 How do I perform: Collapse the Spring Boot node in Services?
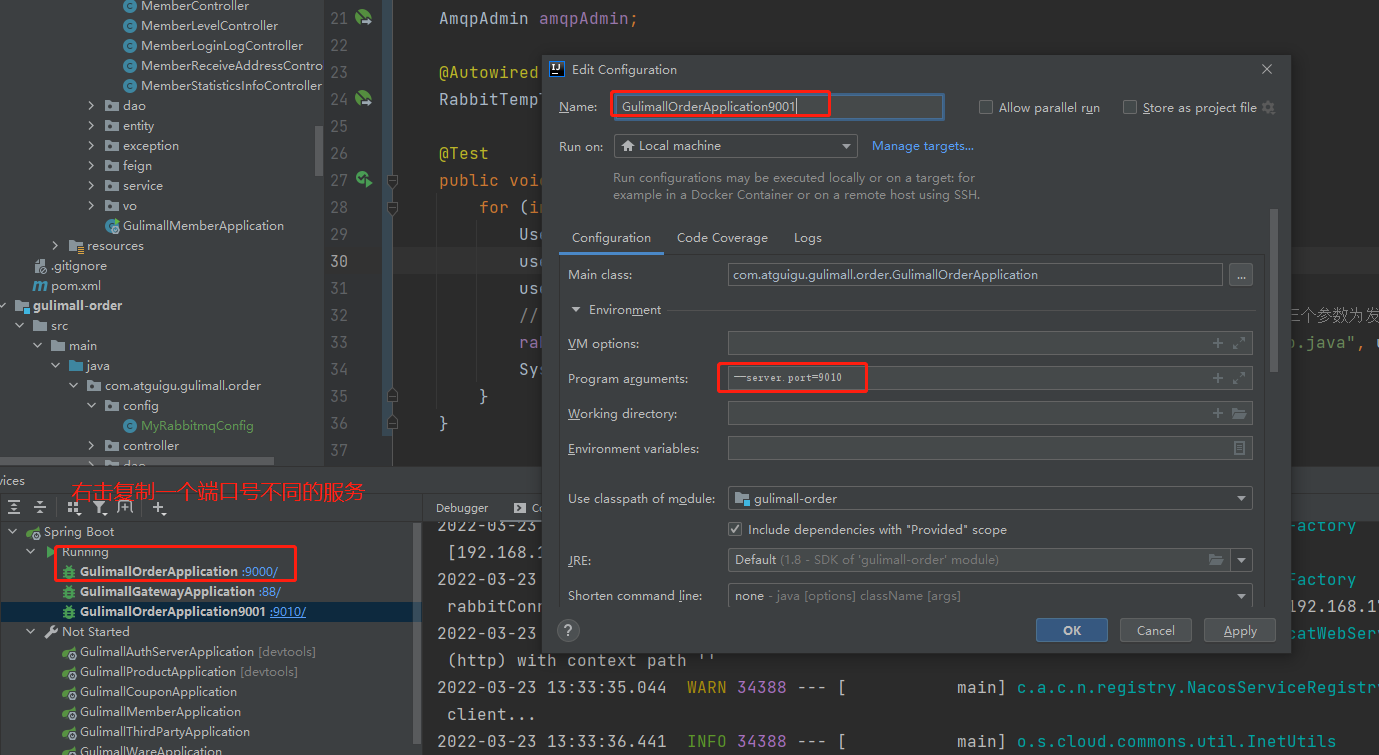[13, 532]
